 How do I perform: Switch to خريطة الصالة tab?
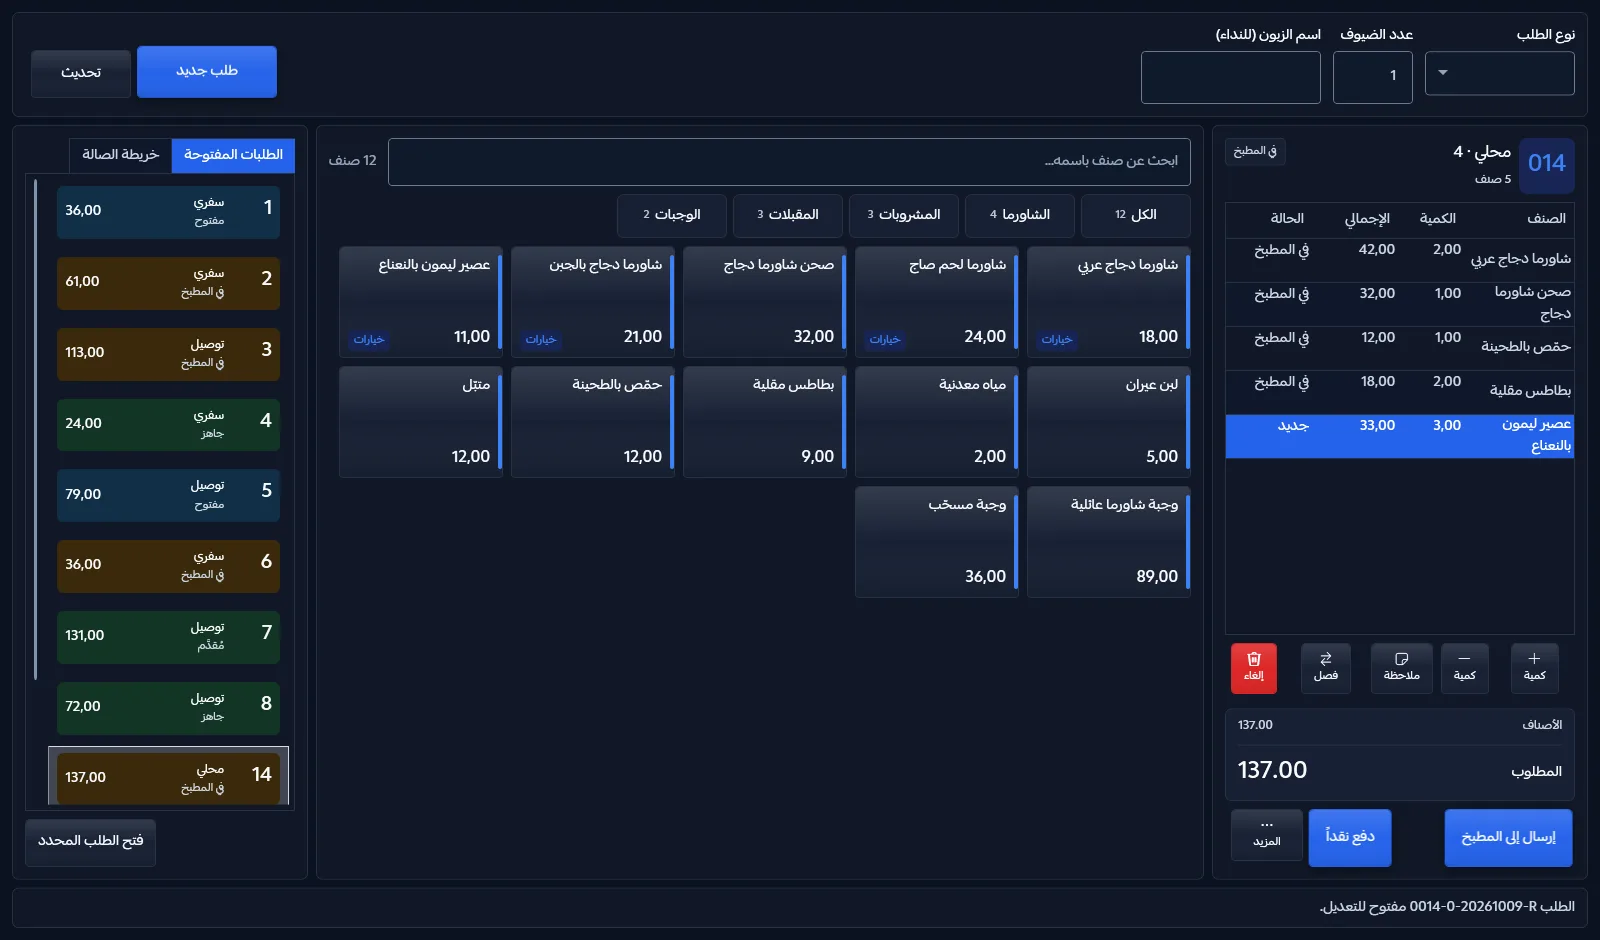point(120,155)
